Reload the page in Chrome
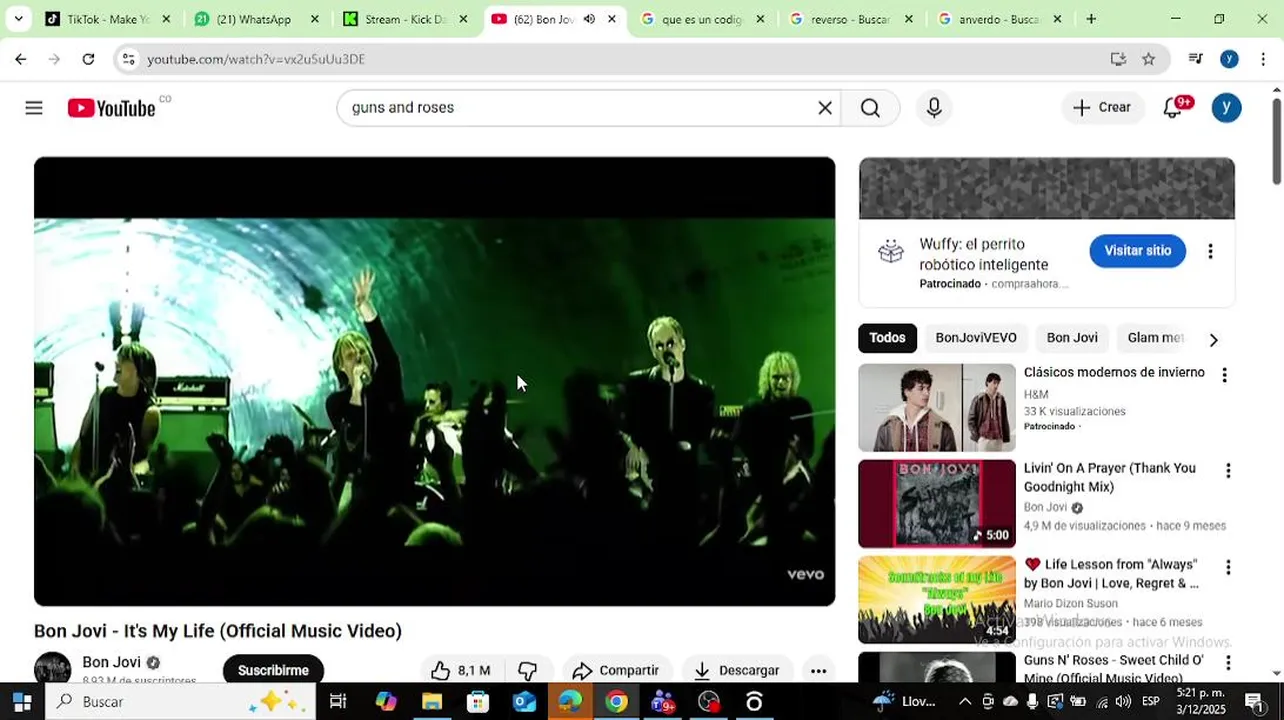This screenshot has height=720, width=1284. pos(88,59)
